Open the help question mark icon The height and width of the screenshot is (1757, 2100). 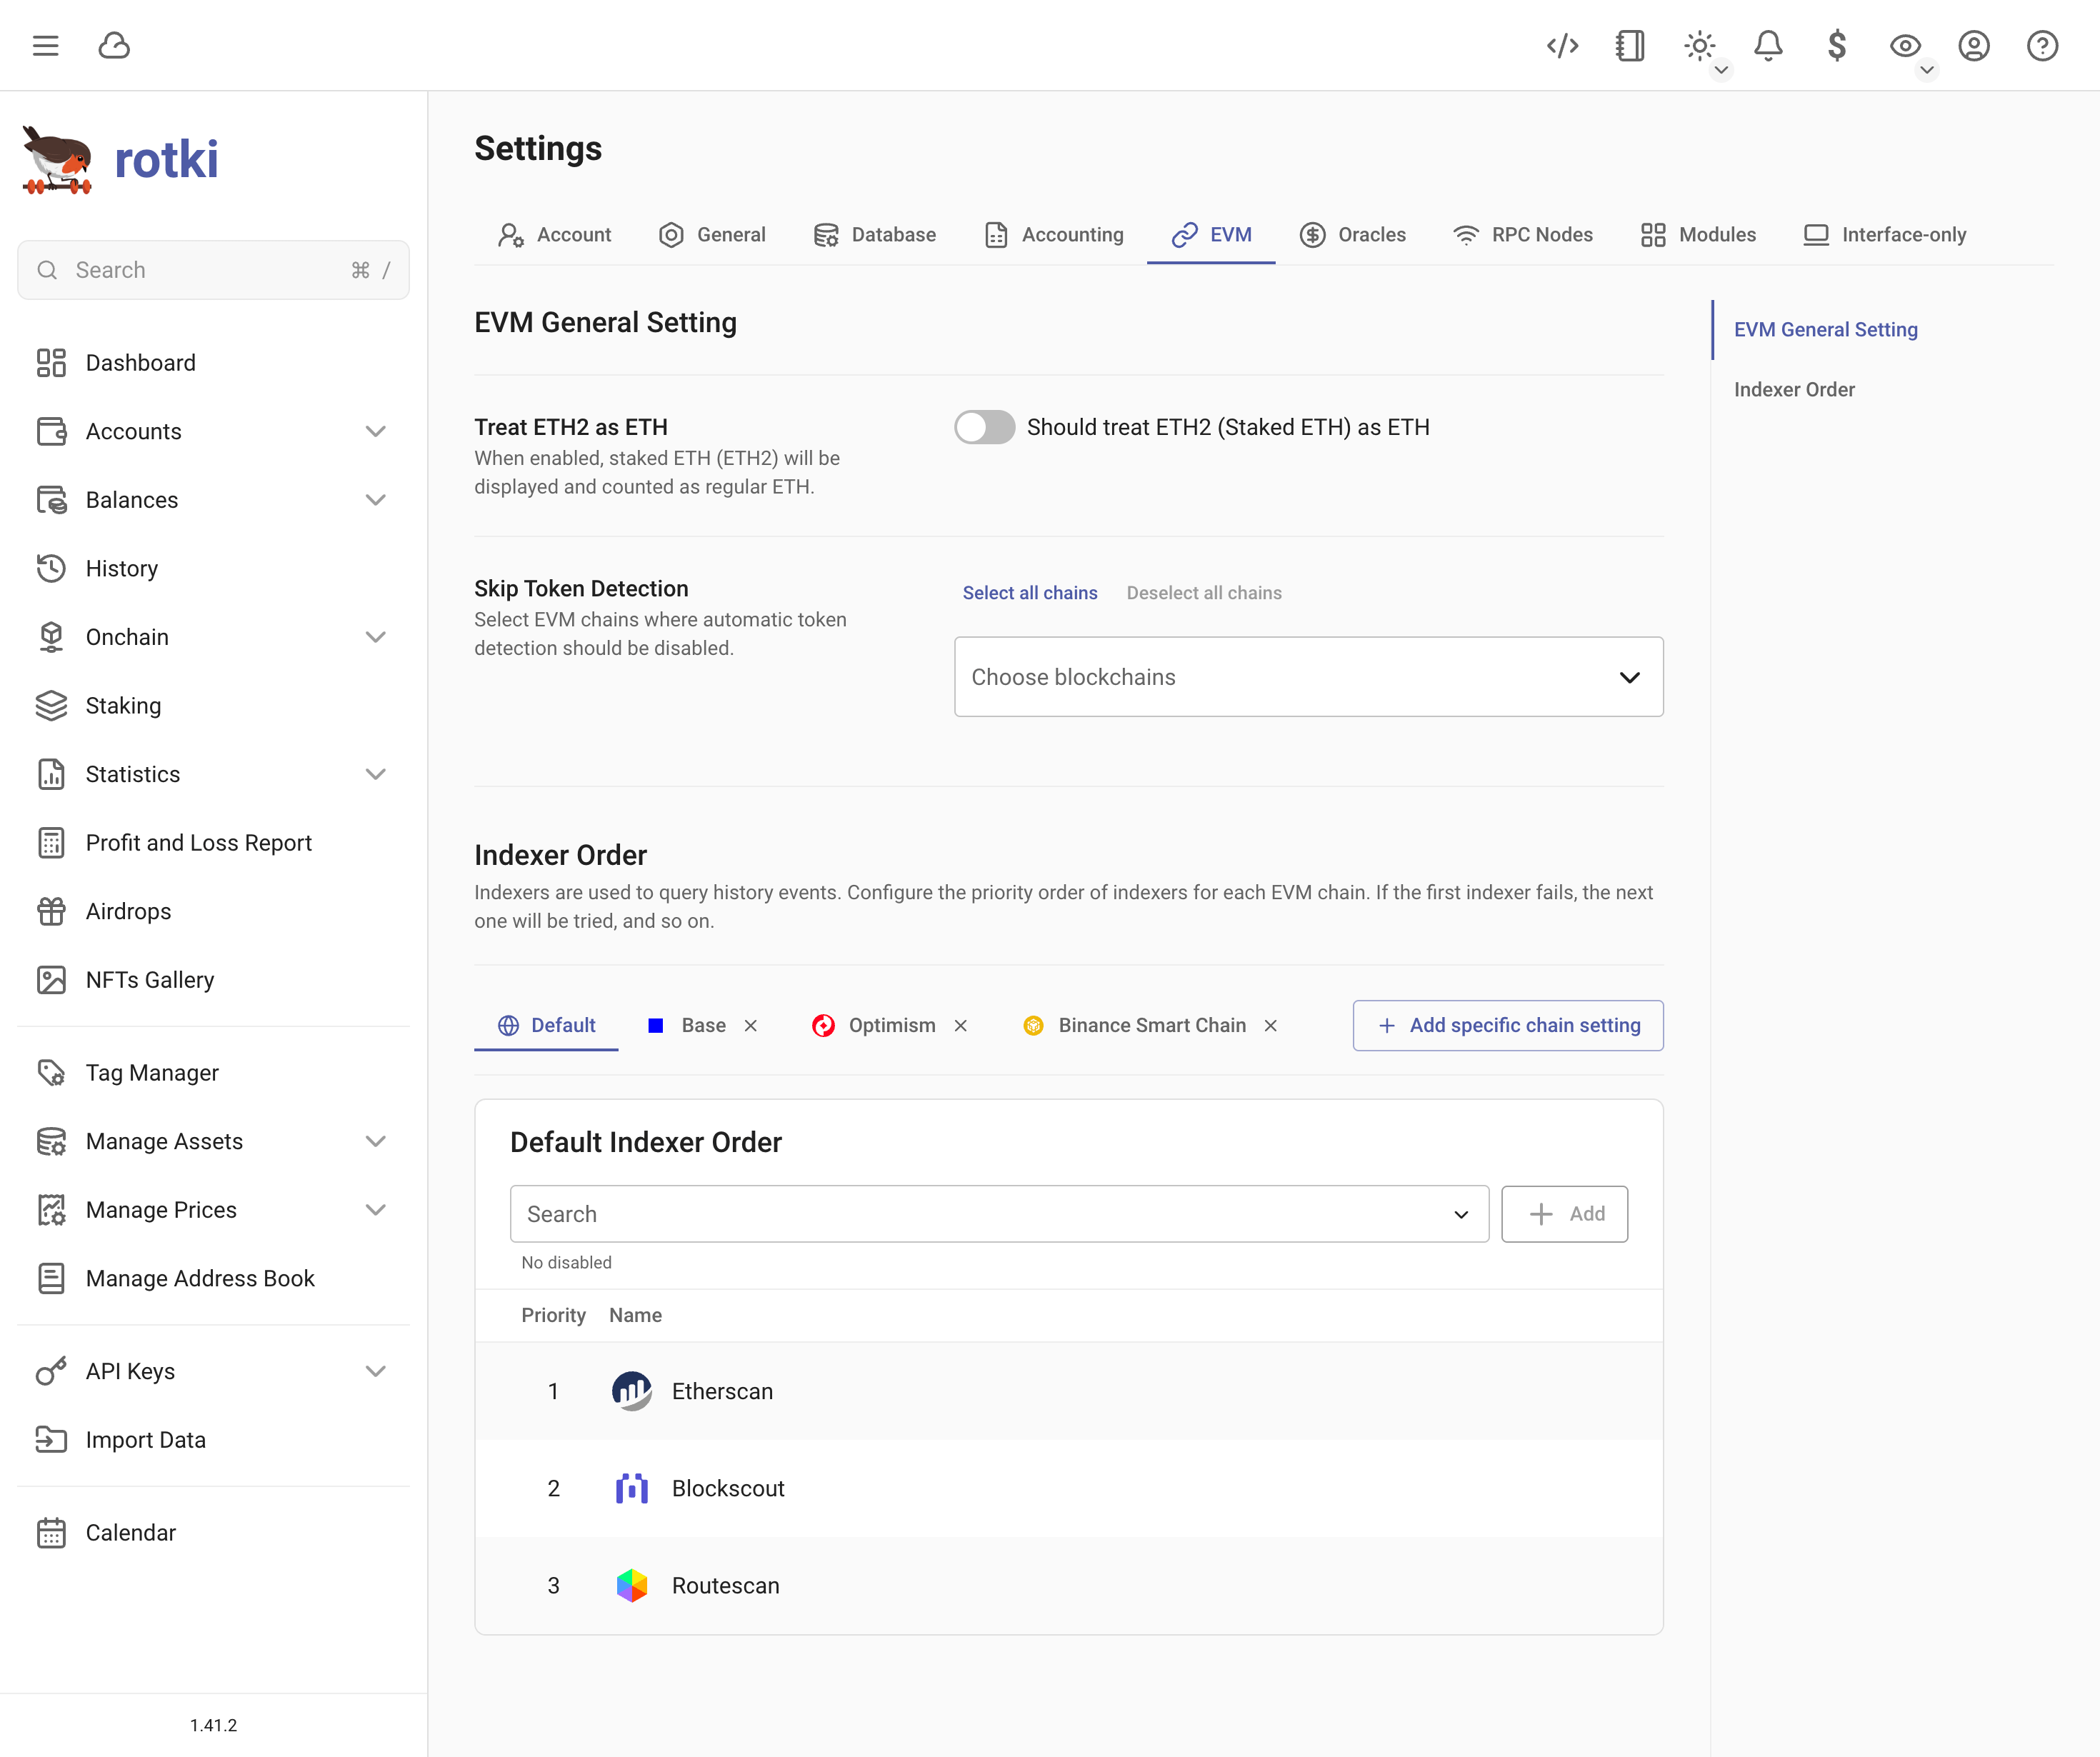(x=2042, y=45)
